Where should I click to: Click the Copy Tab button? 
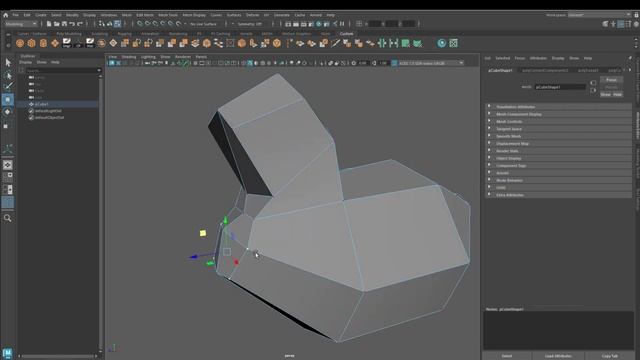(x=609, y=356)
